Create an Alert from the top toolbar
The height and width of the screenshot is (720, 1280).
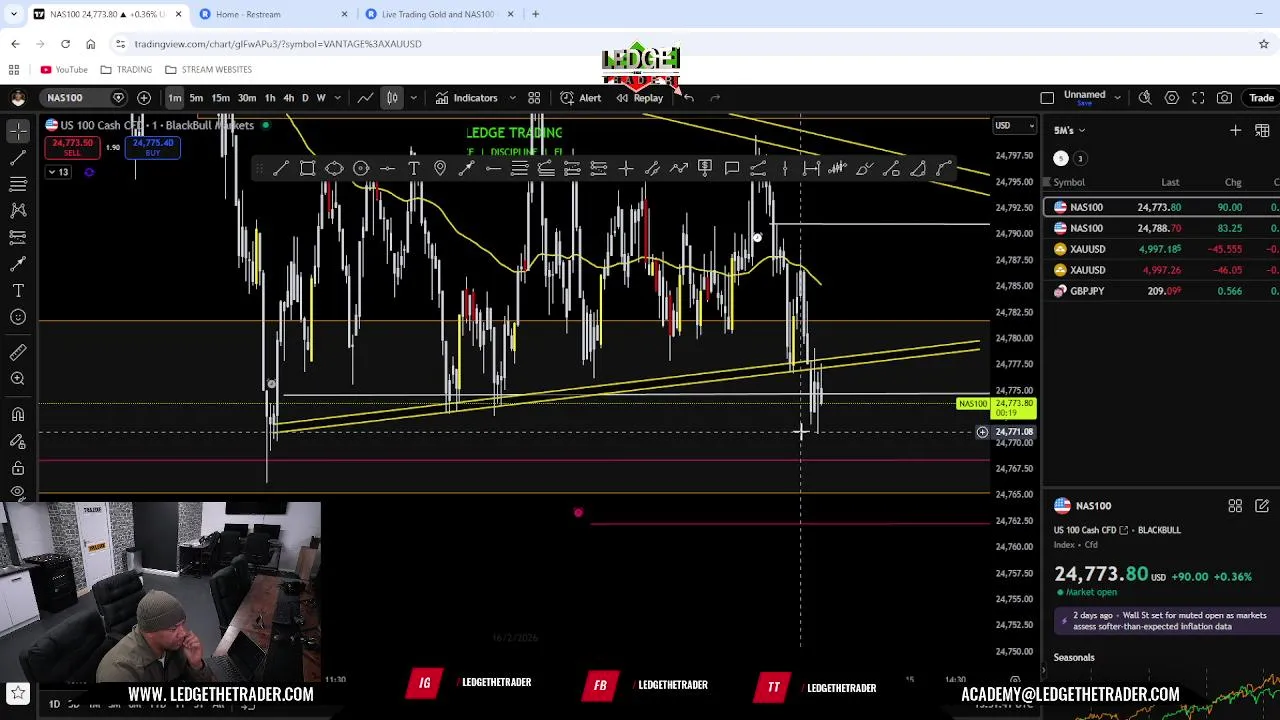pyautogui.click(x=580, y=98)
